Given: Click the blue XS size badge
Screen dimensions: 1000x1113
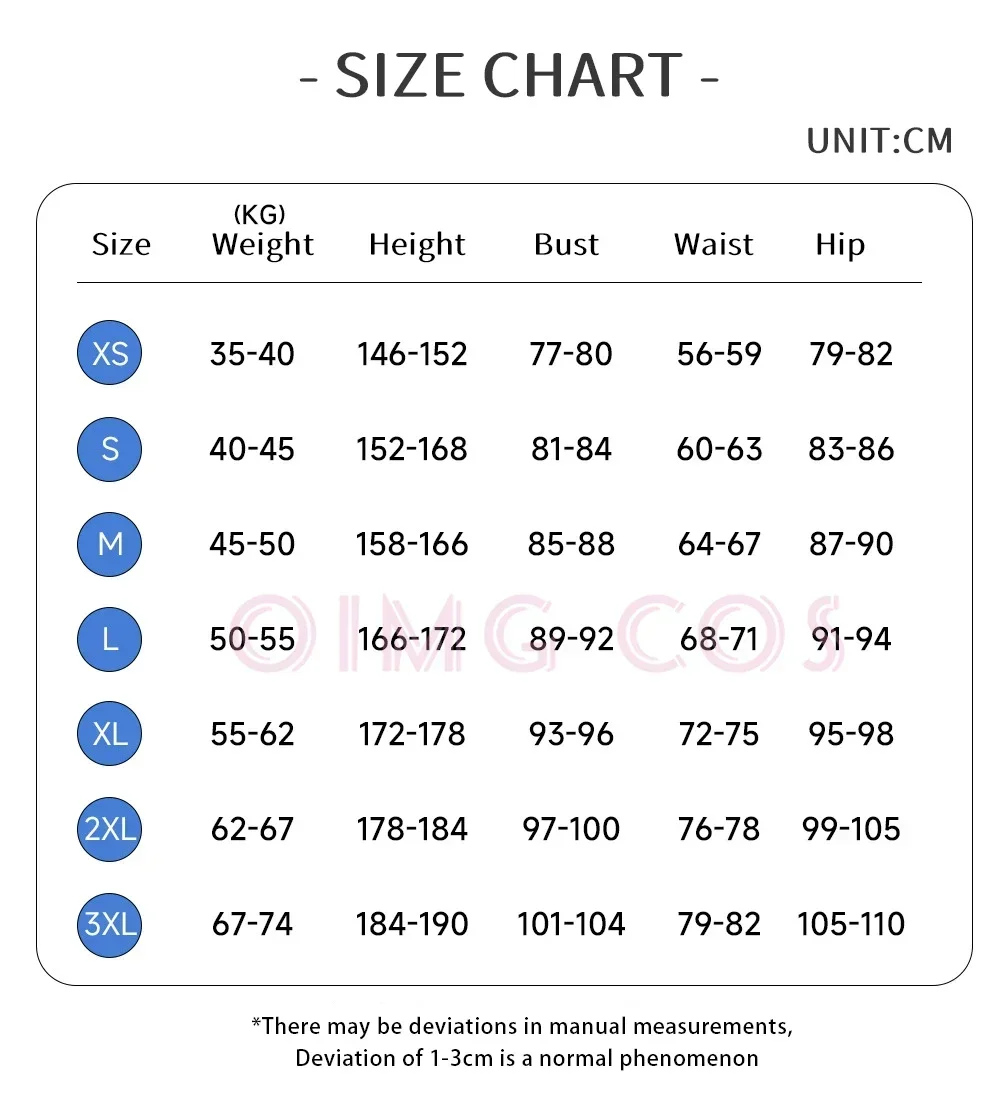Looking at the screenshot, I should tap(109, 353).
